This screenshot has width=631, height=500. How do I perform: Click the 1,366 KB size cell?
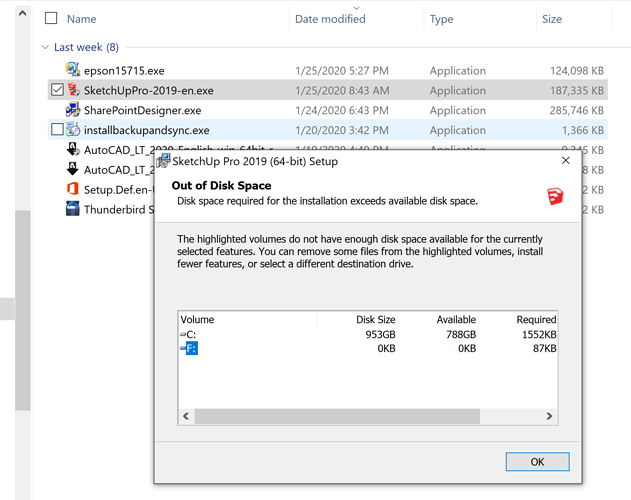583,130
